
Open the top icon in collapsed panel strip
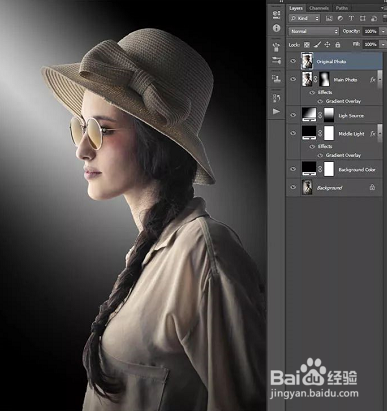pos(276,14)
